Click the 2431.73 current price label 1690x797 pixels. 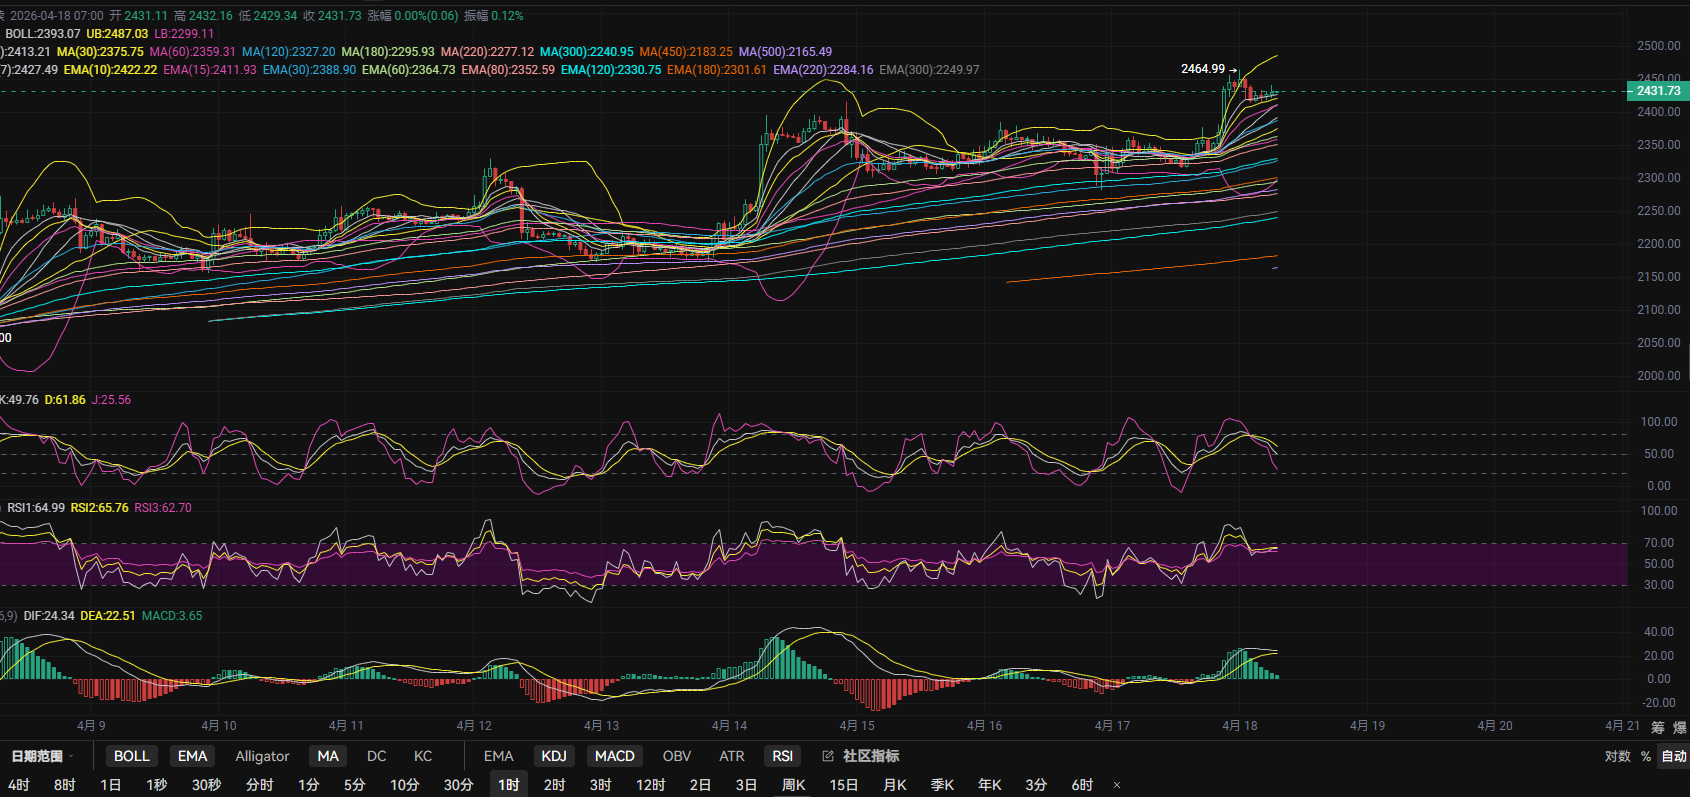(x=1658, y=91)
